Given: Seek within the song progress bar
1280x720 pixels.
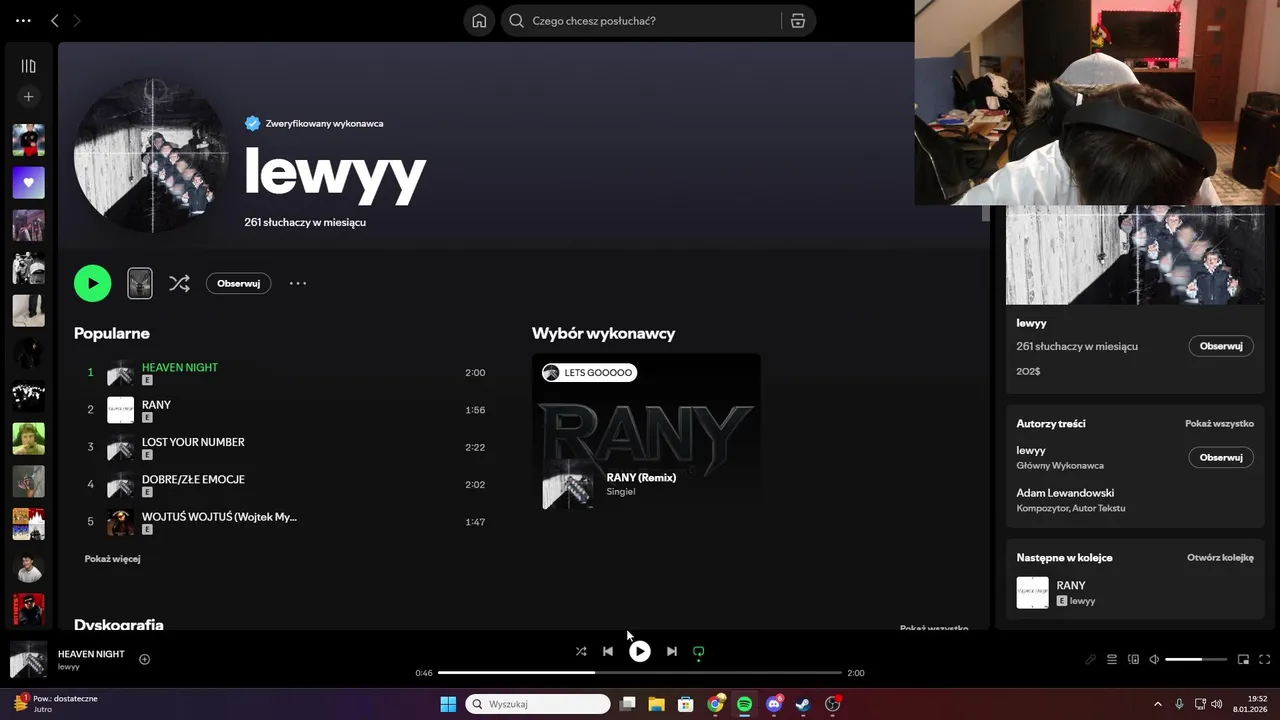Looking at the screenshot, I should pos(640,673).
